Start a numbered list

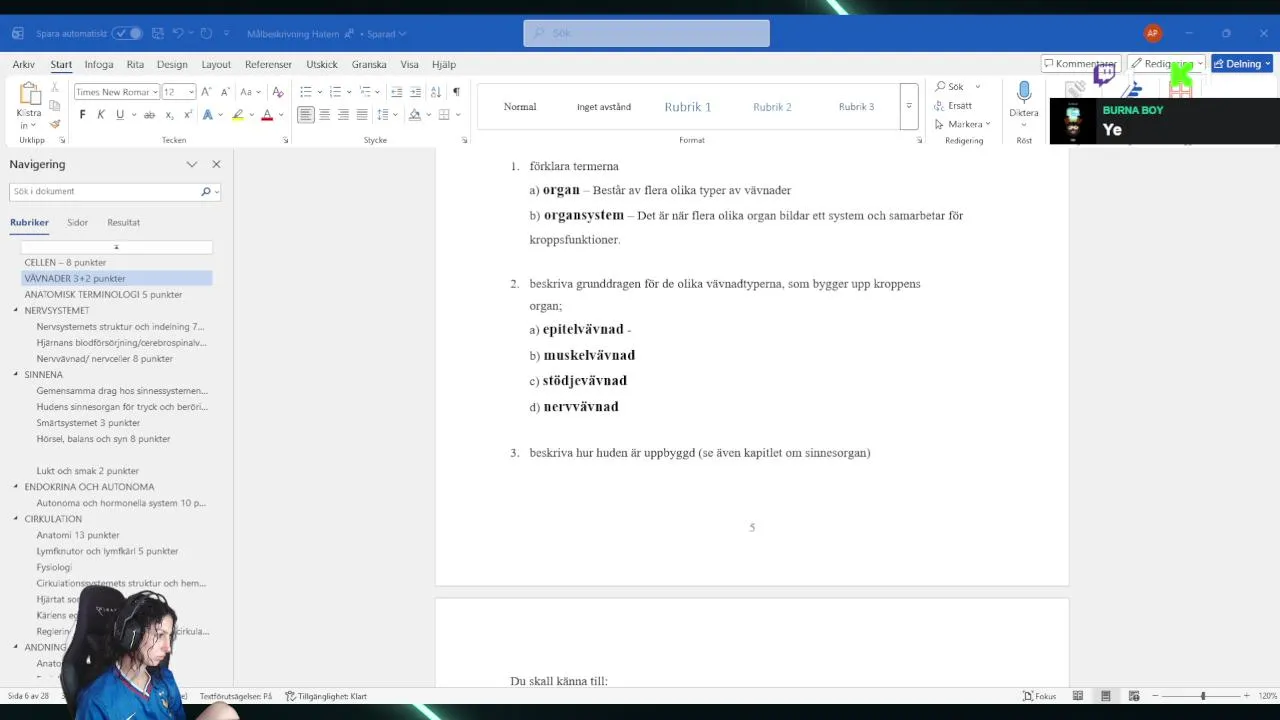tap(335, 92)
